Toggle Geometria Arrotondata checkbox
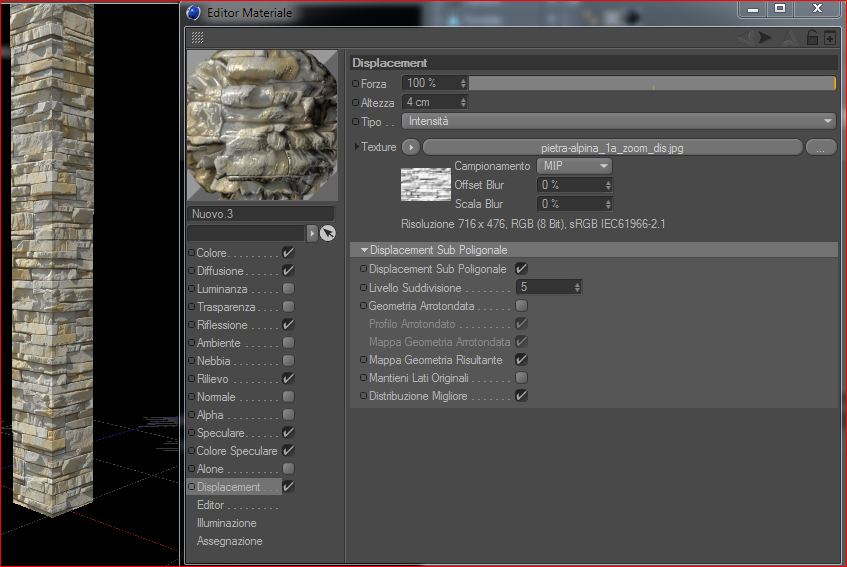Screen dimensions: 847x567 [x=521, y=306]
